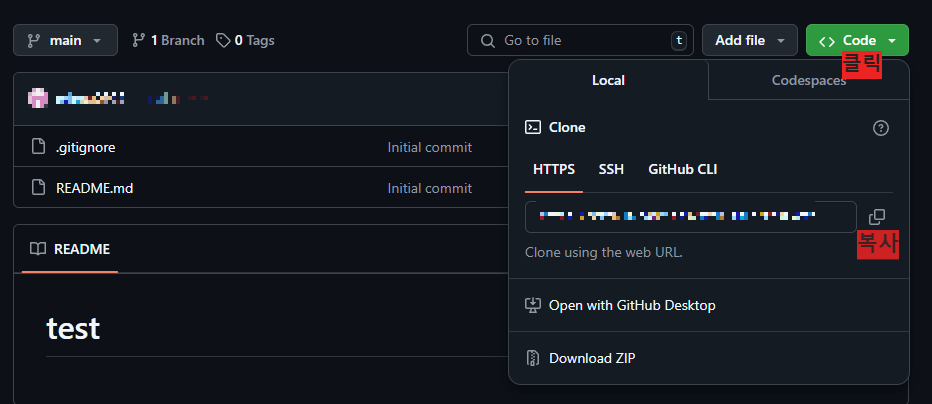932x404 pixels.
Task: Click the GitHub Desktop download icon
Action: (533, 305)
